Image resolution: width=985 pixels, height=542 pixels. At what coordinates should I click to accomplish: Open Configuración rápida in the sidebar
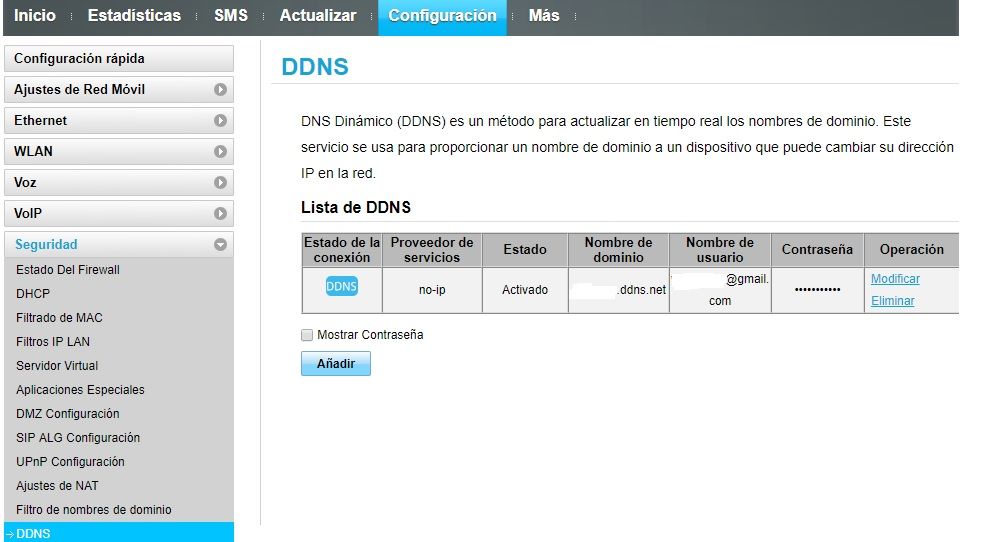(118, 59)
